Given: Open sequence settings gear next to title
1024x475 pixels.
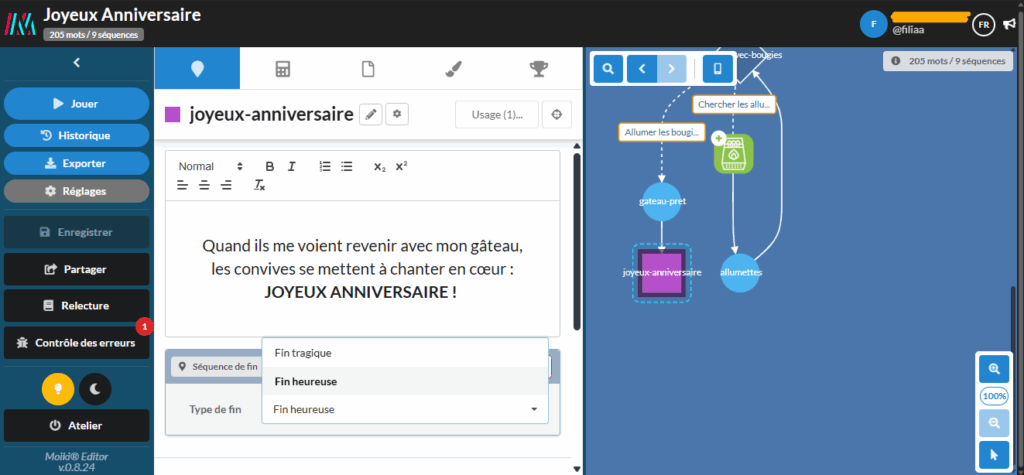Looking at the screenshot, I should [x=397, y=115].
